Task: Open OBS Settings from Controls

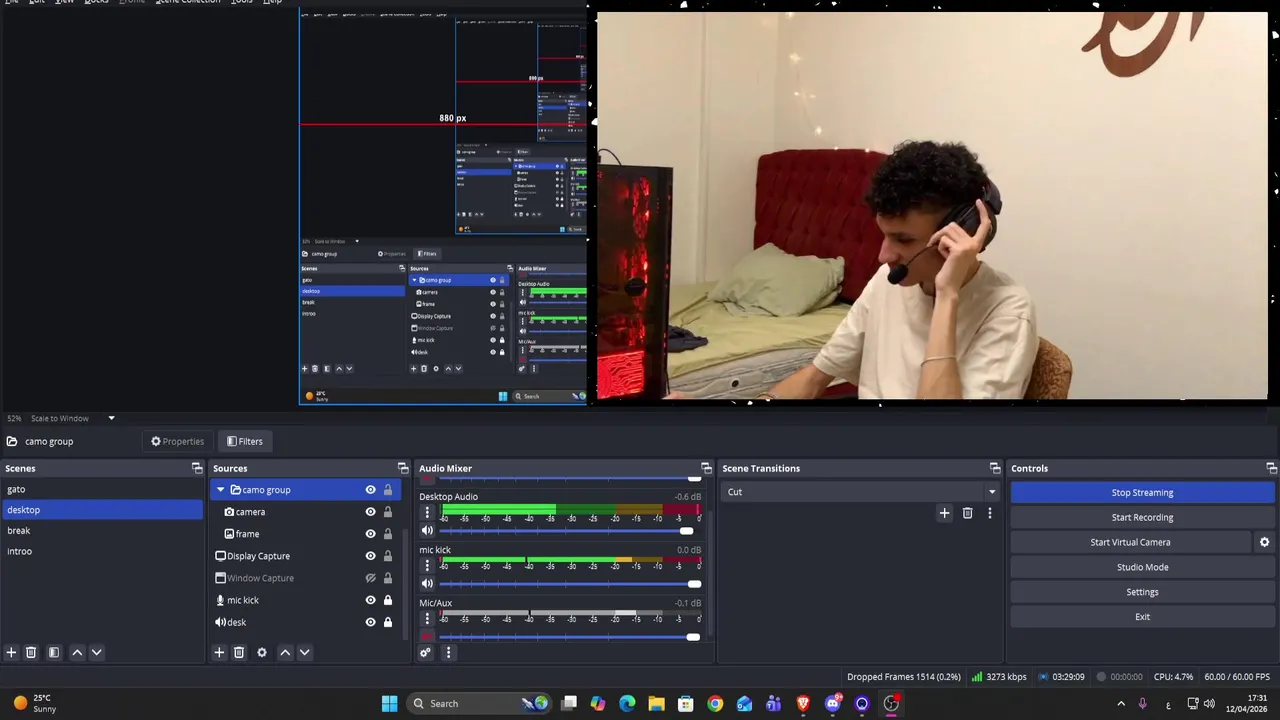Action: click(x=1142, y=592)
